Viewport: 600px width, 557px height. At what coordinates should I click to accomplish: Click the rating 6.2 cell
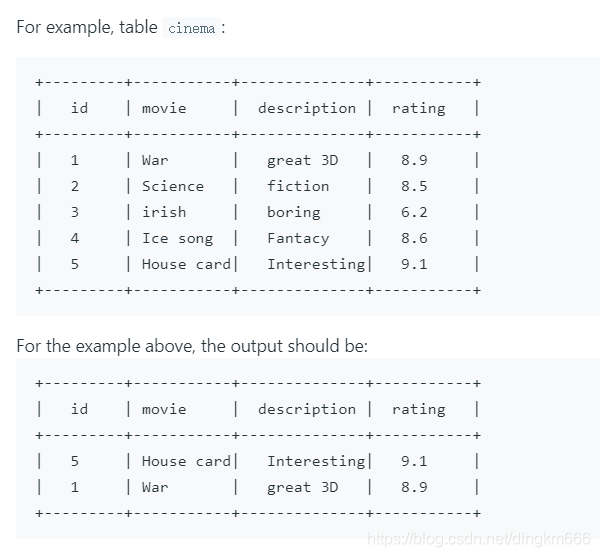pos(414,212)
